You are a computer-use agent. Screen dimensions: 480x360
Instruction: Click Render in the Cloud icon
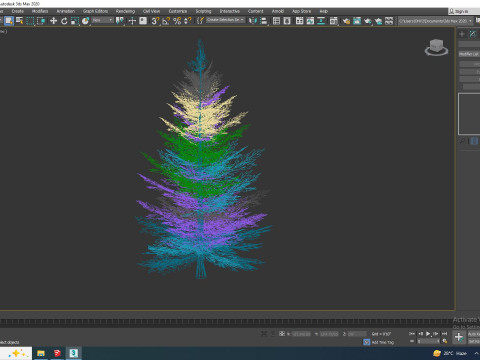point(378,21)
